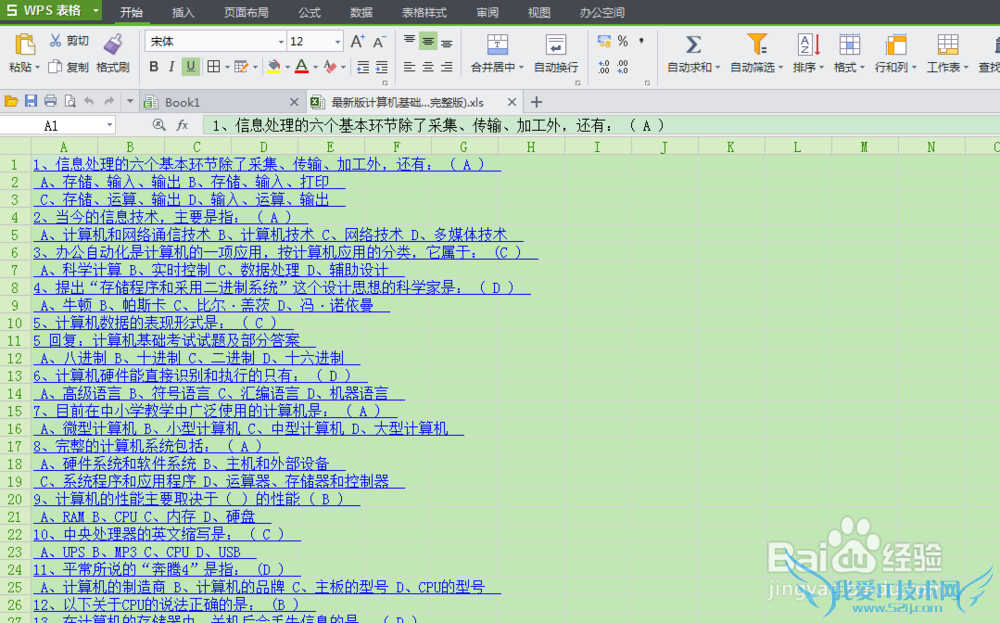Add new document tab plus button
This screenshot has width=1000, height=623.
(x=536, y=102)
